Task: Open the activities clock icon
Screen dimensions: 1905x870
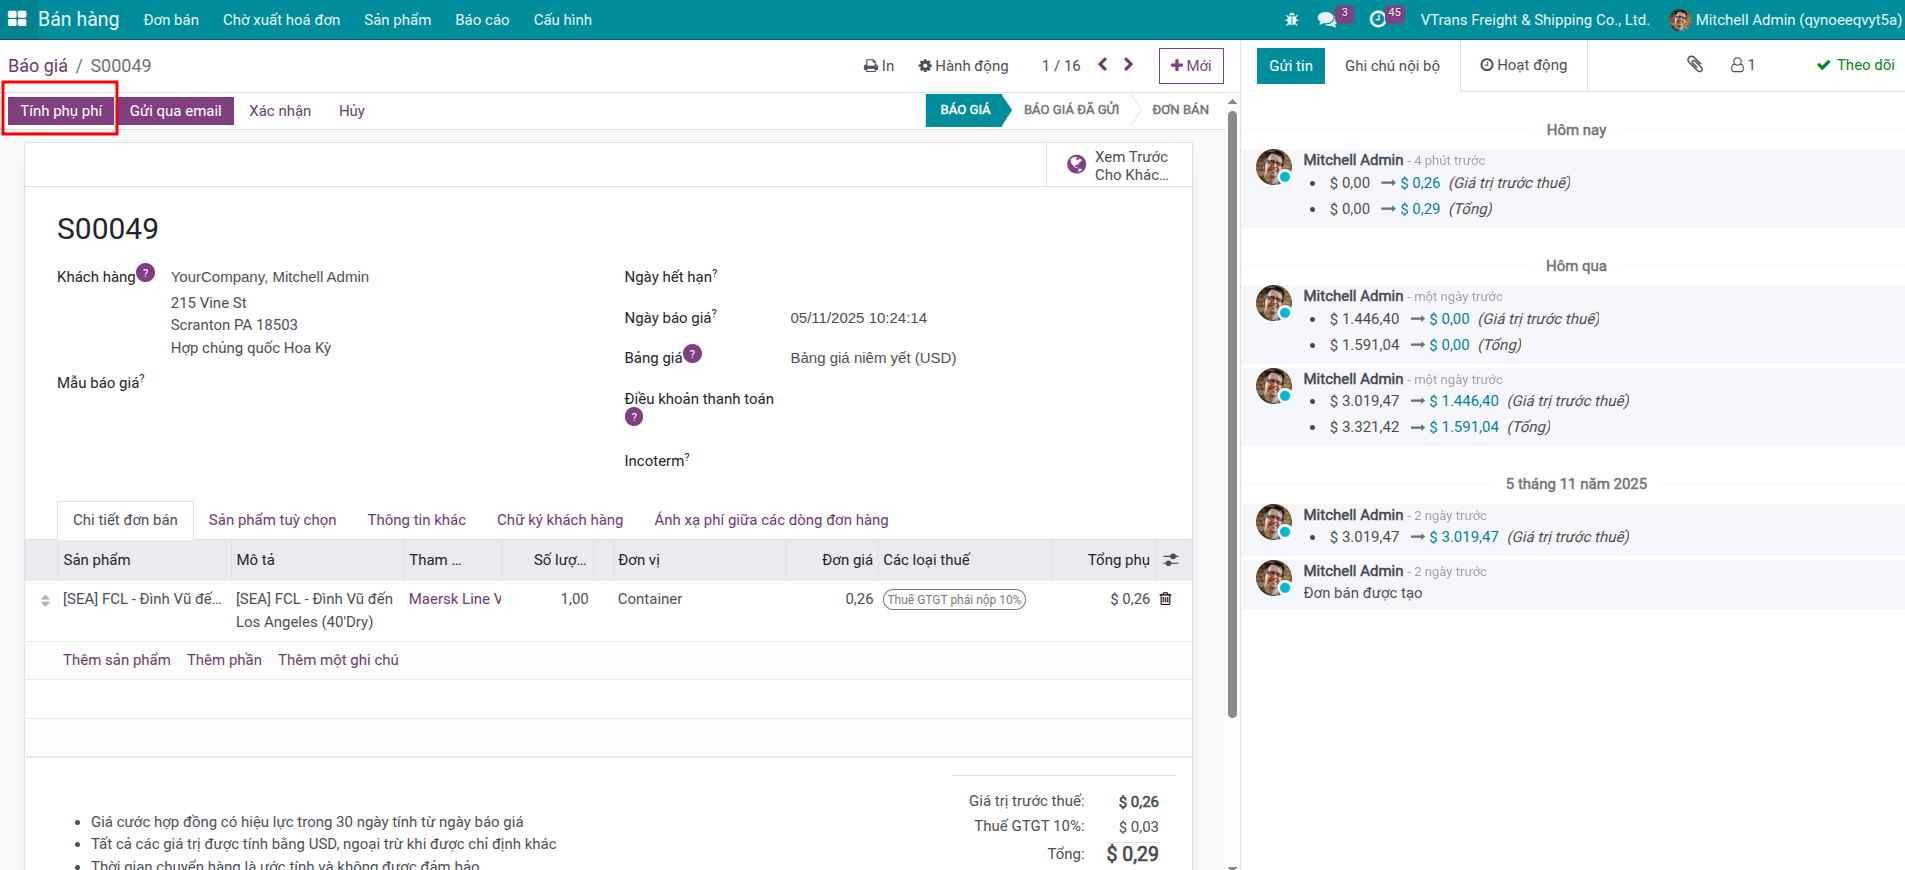Action: point(1378,19)
